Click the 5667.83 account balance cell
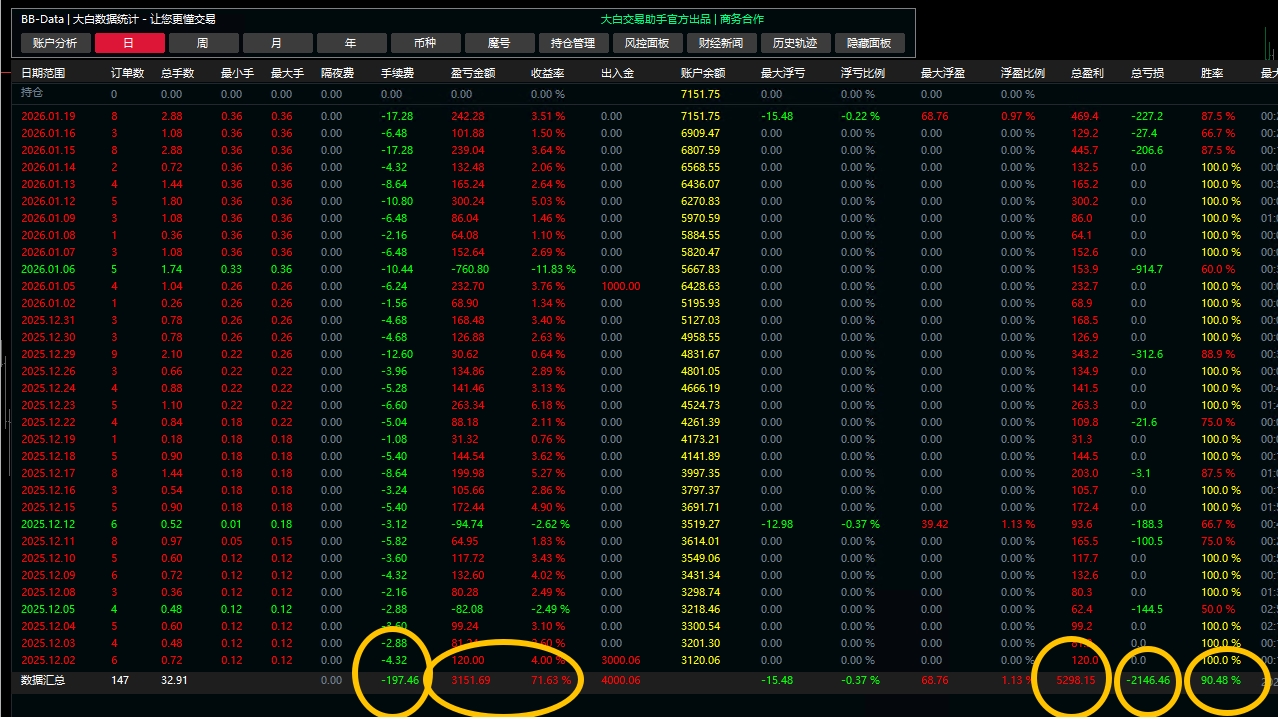This screenshot has height=717, width=1278. [700, 269]
